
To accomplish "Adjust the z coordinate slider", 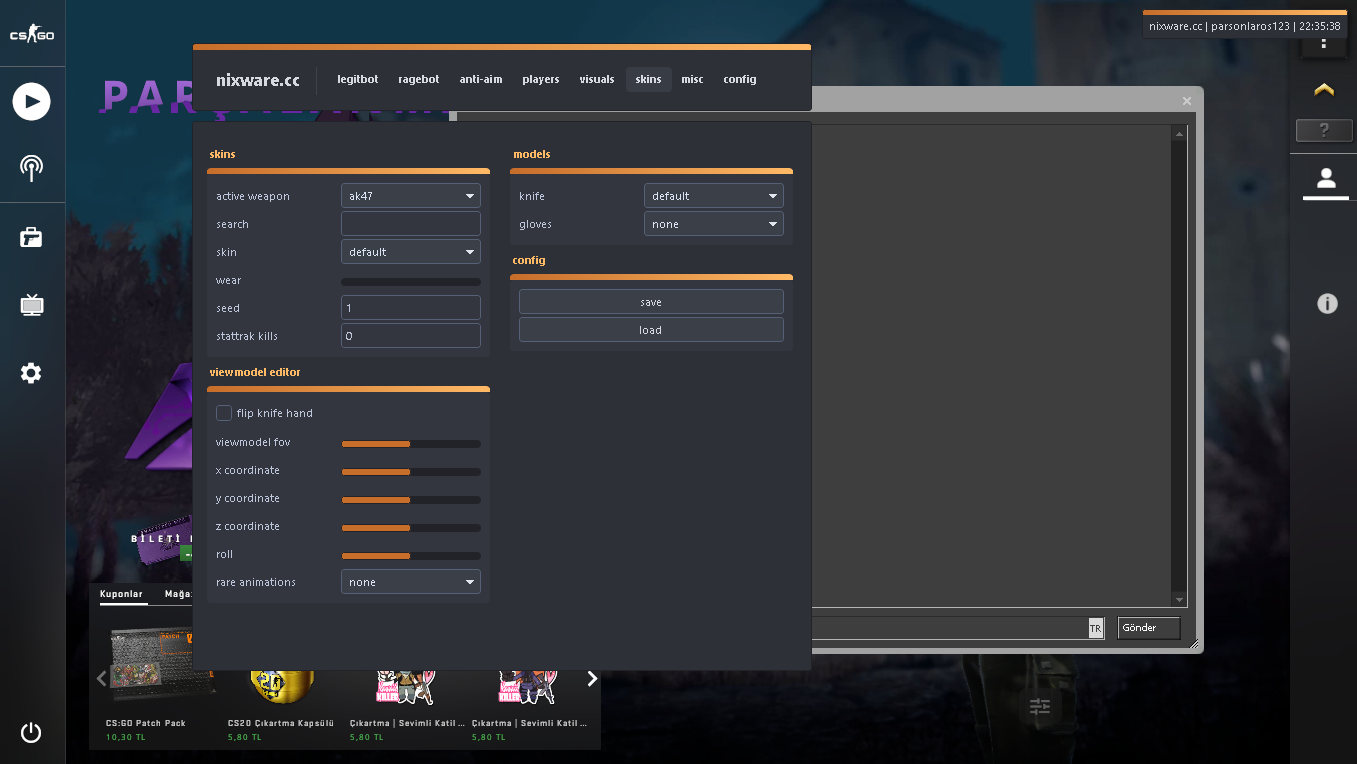I will pyautogui.click(x=411, y=528).
